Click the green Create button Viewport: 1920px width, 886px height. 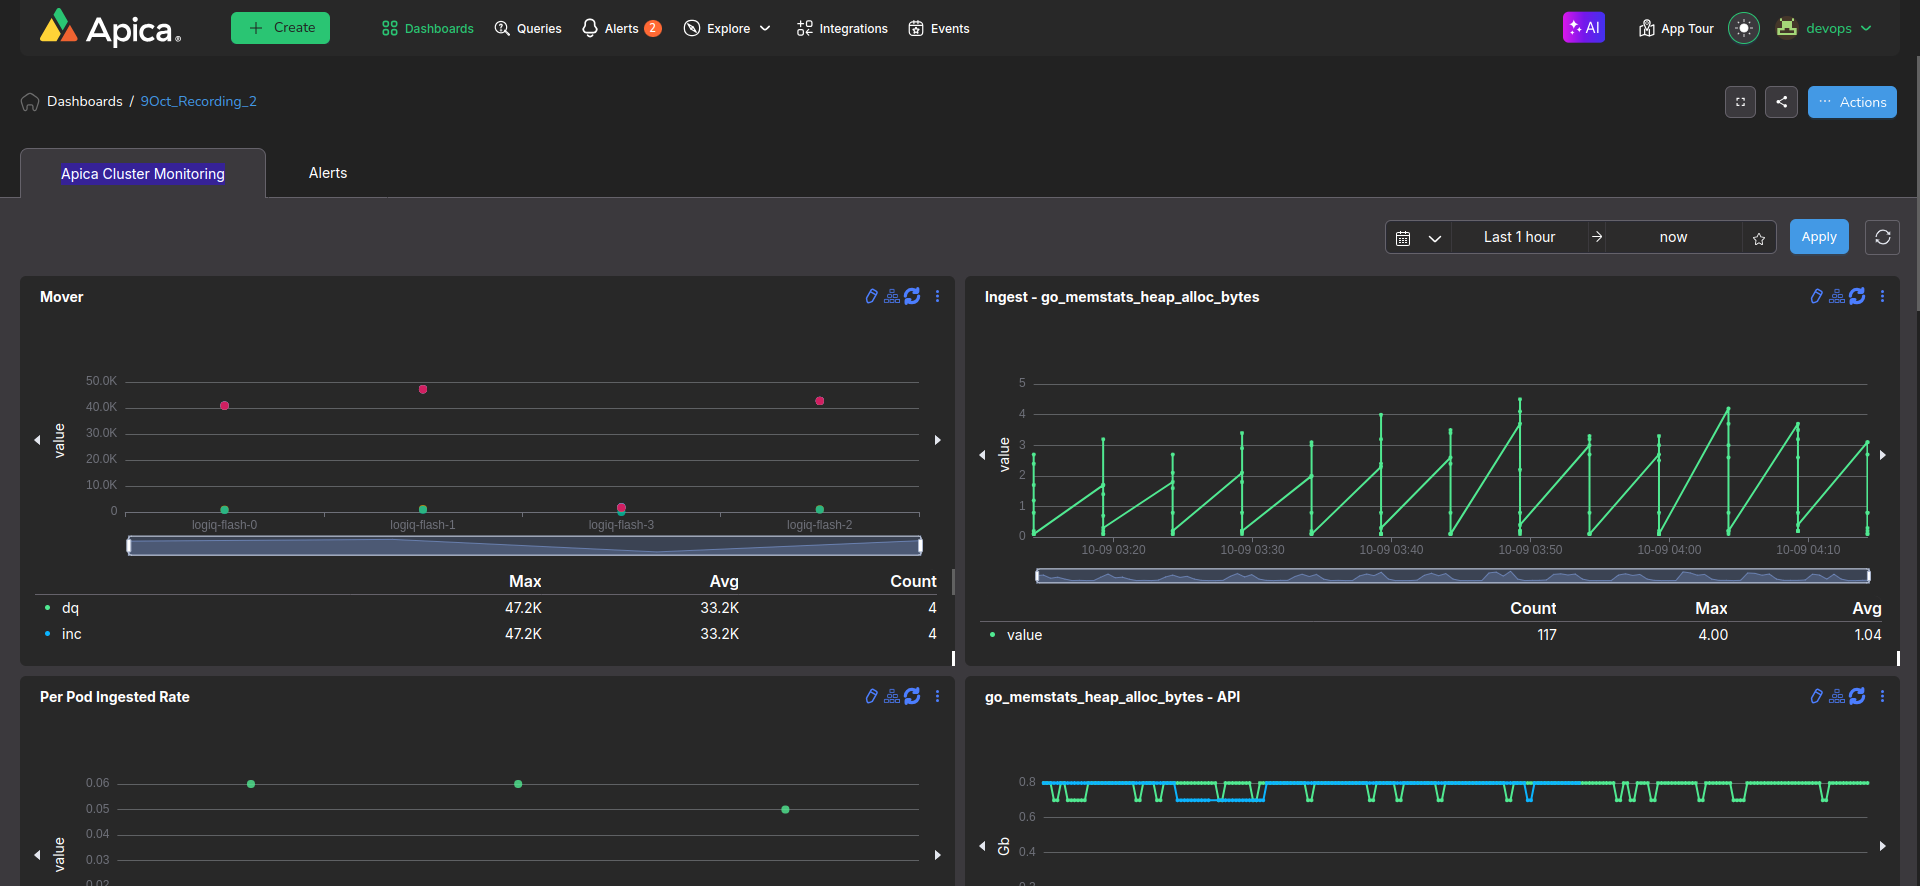pyautogui.click(x=280, y=28)
